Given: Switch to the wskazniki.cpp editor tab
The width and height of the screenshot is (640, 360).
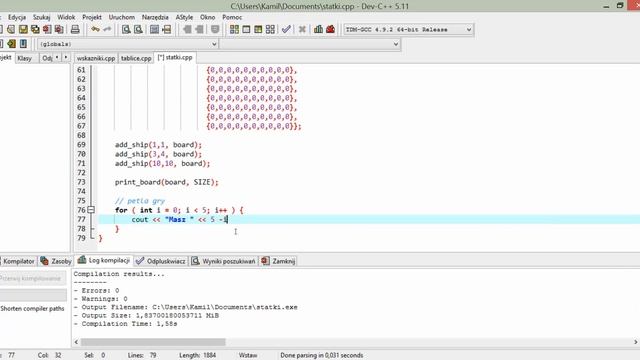Looking at the screenshot, I should pyautogui.click(x=96, y=58).
